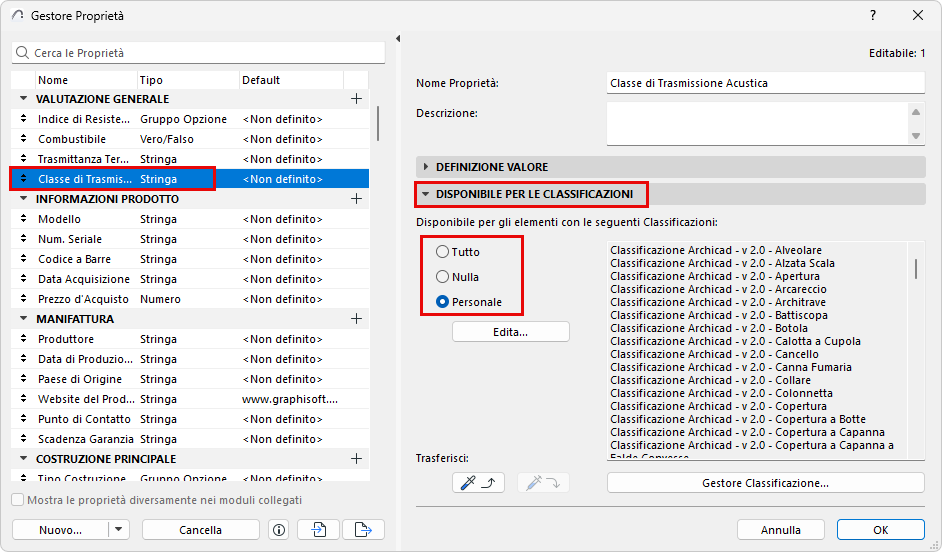This screenshot has height=552, width=942.
Task: Select the Trasmittanza Ter... property row
Action: [190, 159]
